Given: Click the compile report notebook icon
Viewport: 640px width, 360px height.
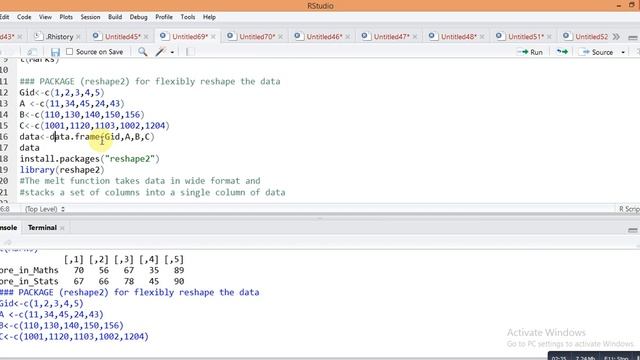Looking at the screenshot, I should [x=190, y=52].
